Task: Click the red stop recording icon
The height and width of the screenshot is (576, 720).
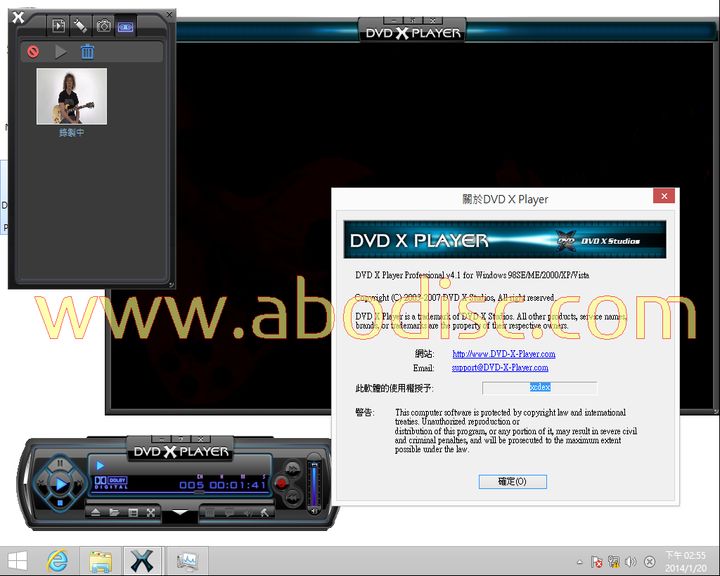Action: coord(33,52)
